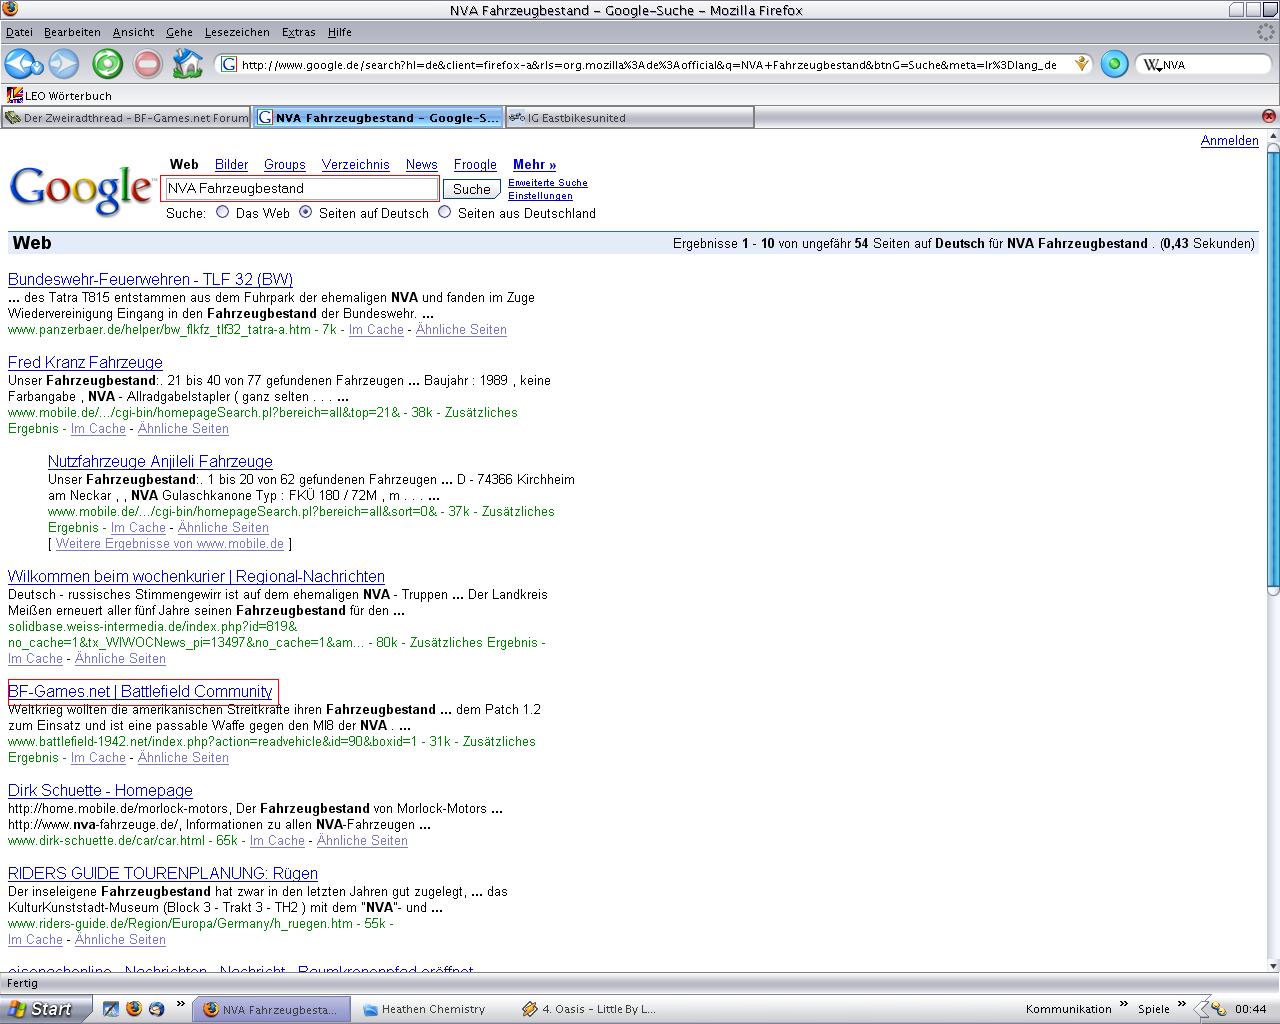
Task: Open result 'Fred Kranz Fahrzeuge'
Action: pyautogui.click(x=85, y=363)
